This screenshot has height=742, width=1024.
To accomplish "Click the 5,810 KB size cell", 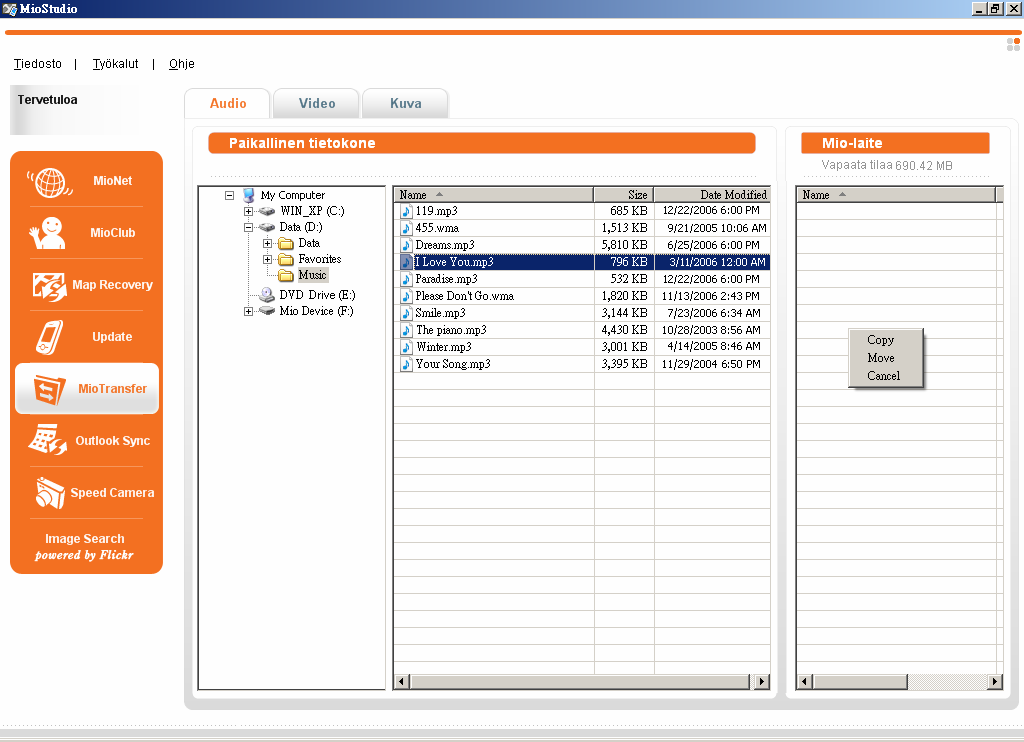I will [624, 245].
